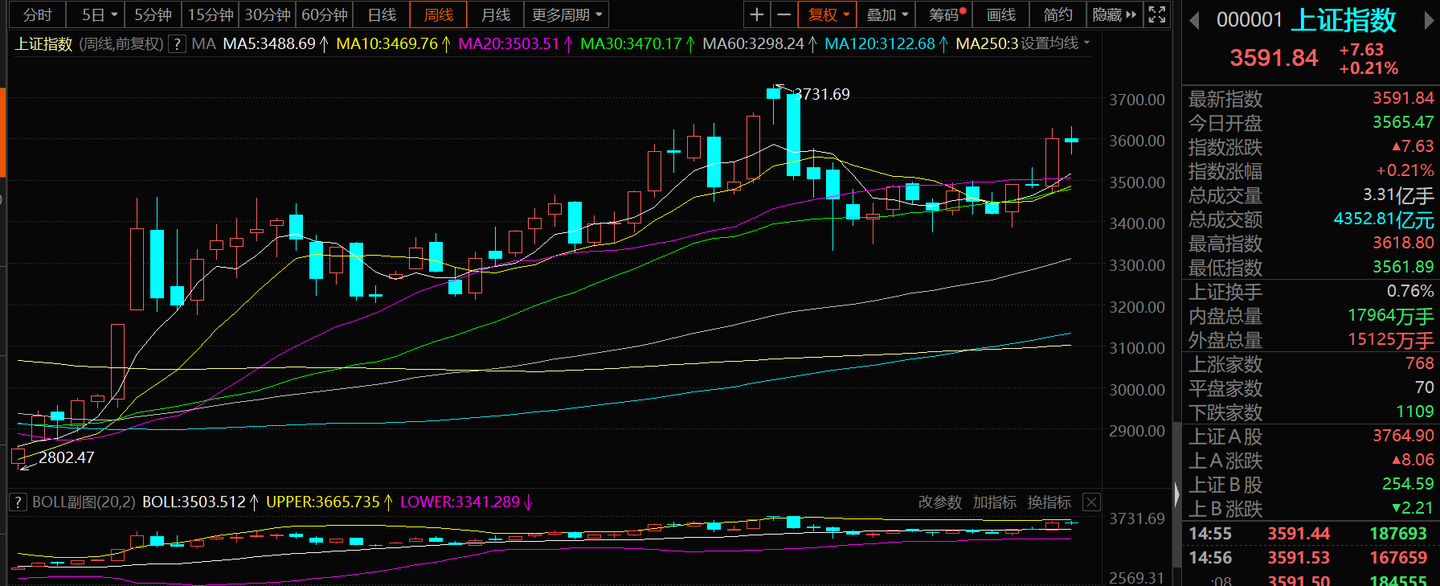This screenshot has width=1440, height=586.
Task: Click the 14:55 tick trade row
Action: pyautogui.click(x=1311, y=535)
